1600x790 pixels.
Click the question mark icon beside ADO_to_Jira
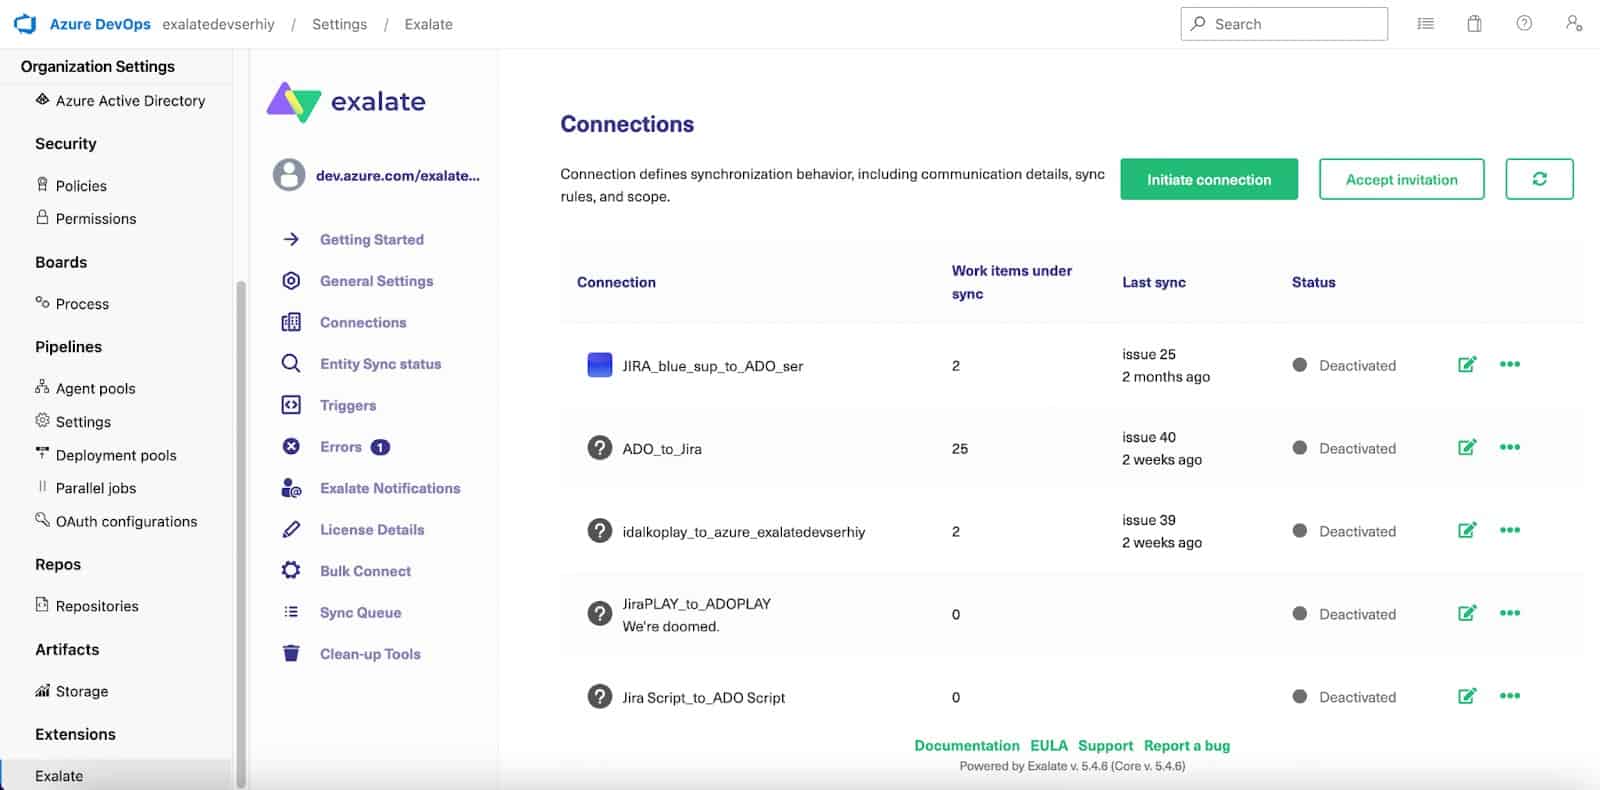599,448
